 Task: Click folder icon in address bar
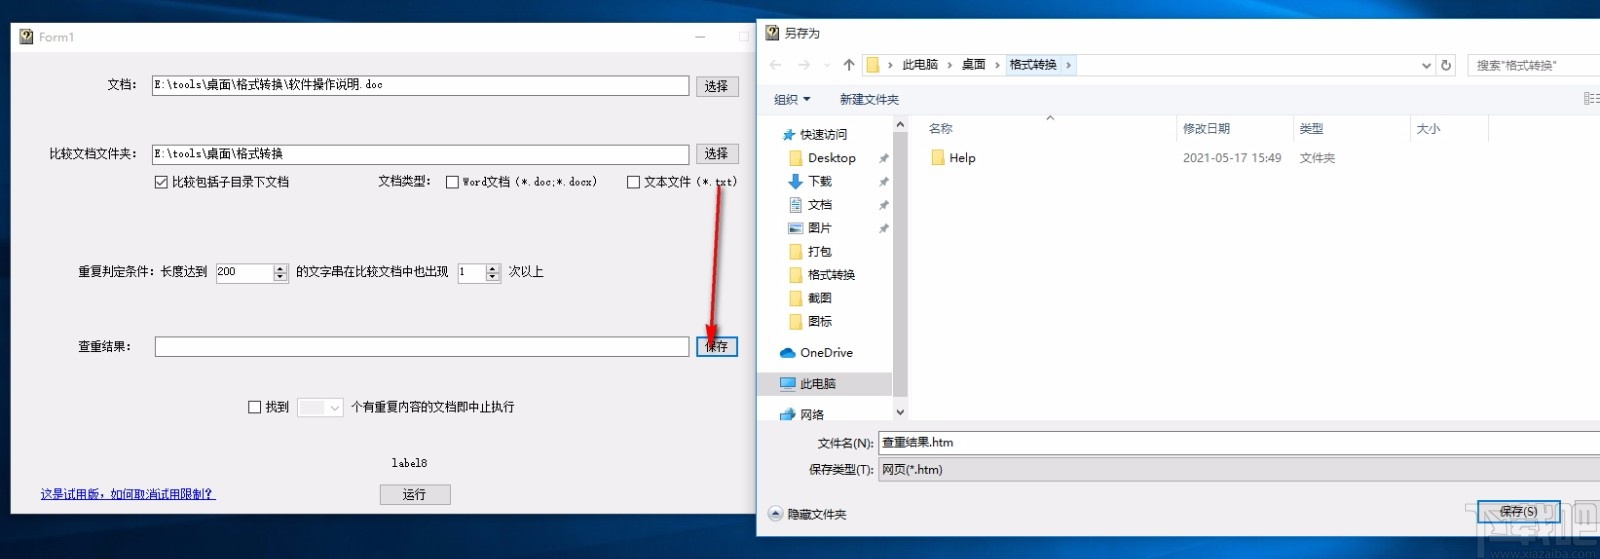point(872,65)
